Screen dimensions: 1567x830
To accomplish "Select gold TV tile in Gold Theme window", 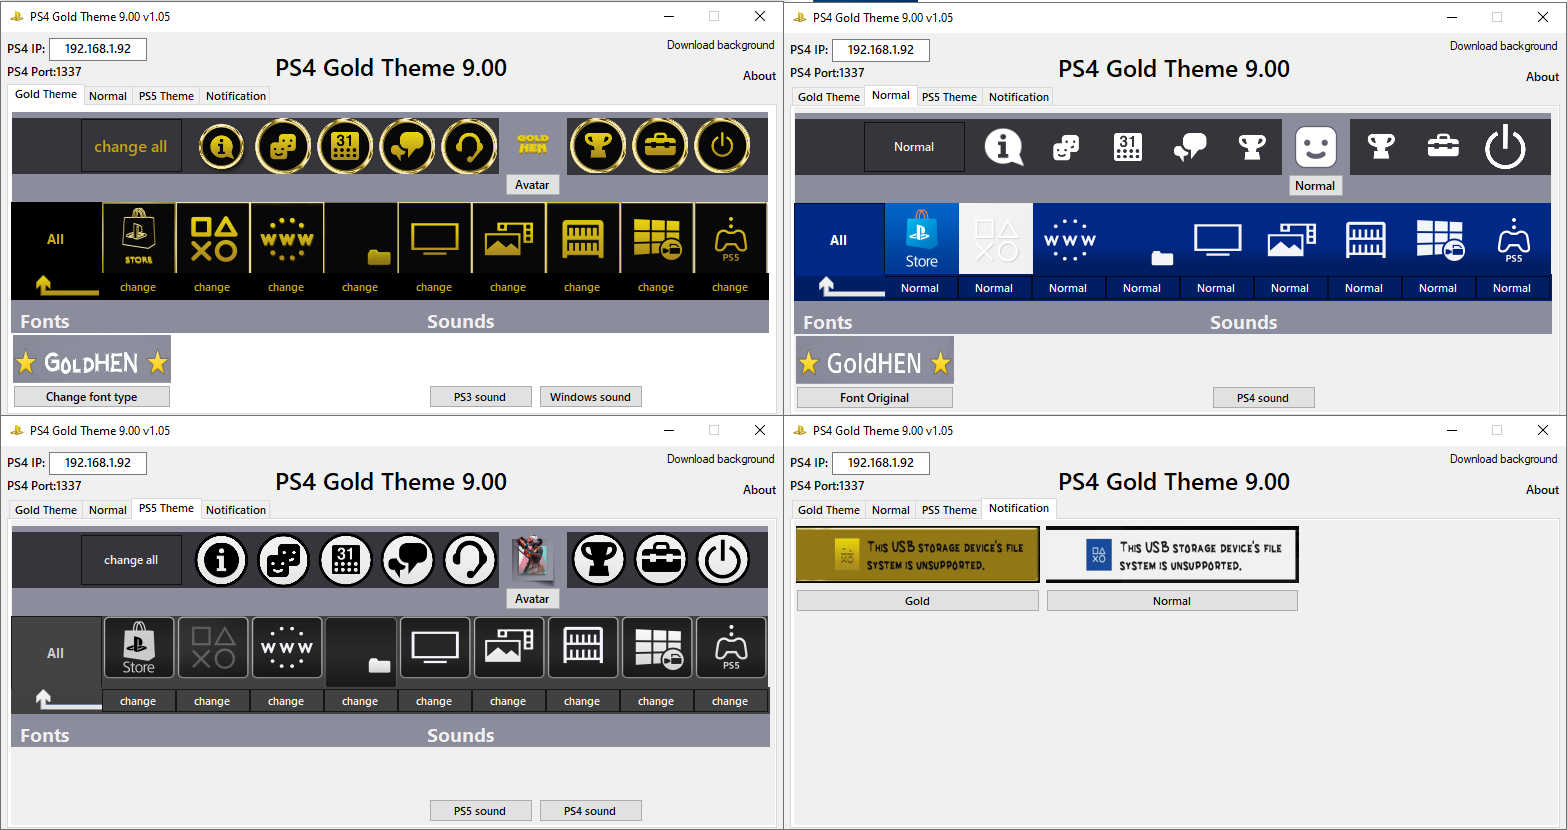I will click(x=435, y=238).
